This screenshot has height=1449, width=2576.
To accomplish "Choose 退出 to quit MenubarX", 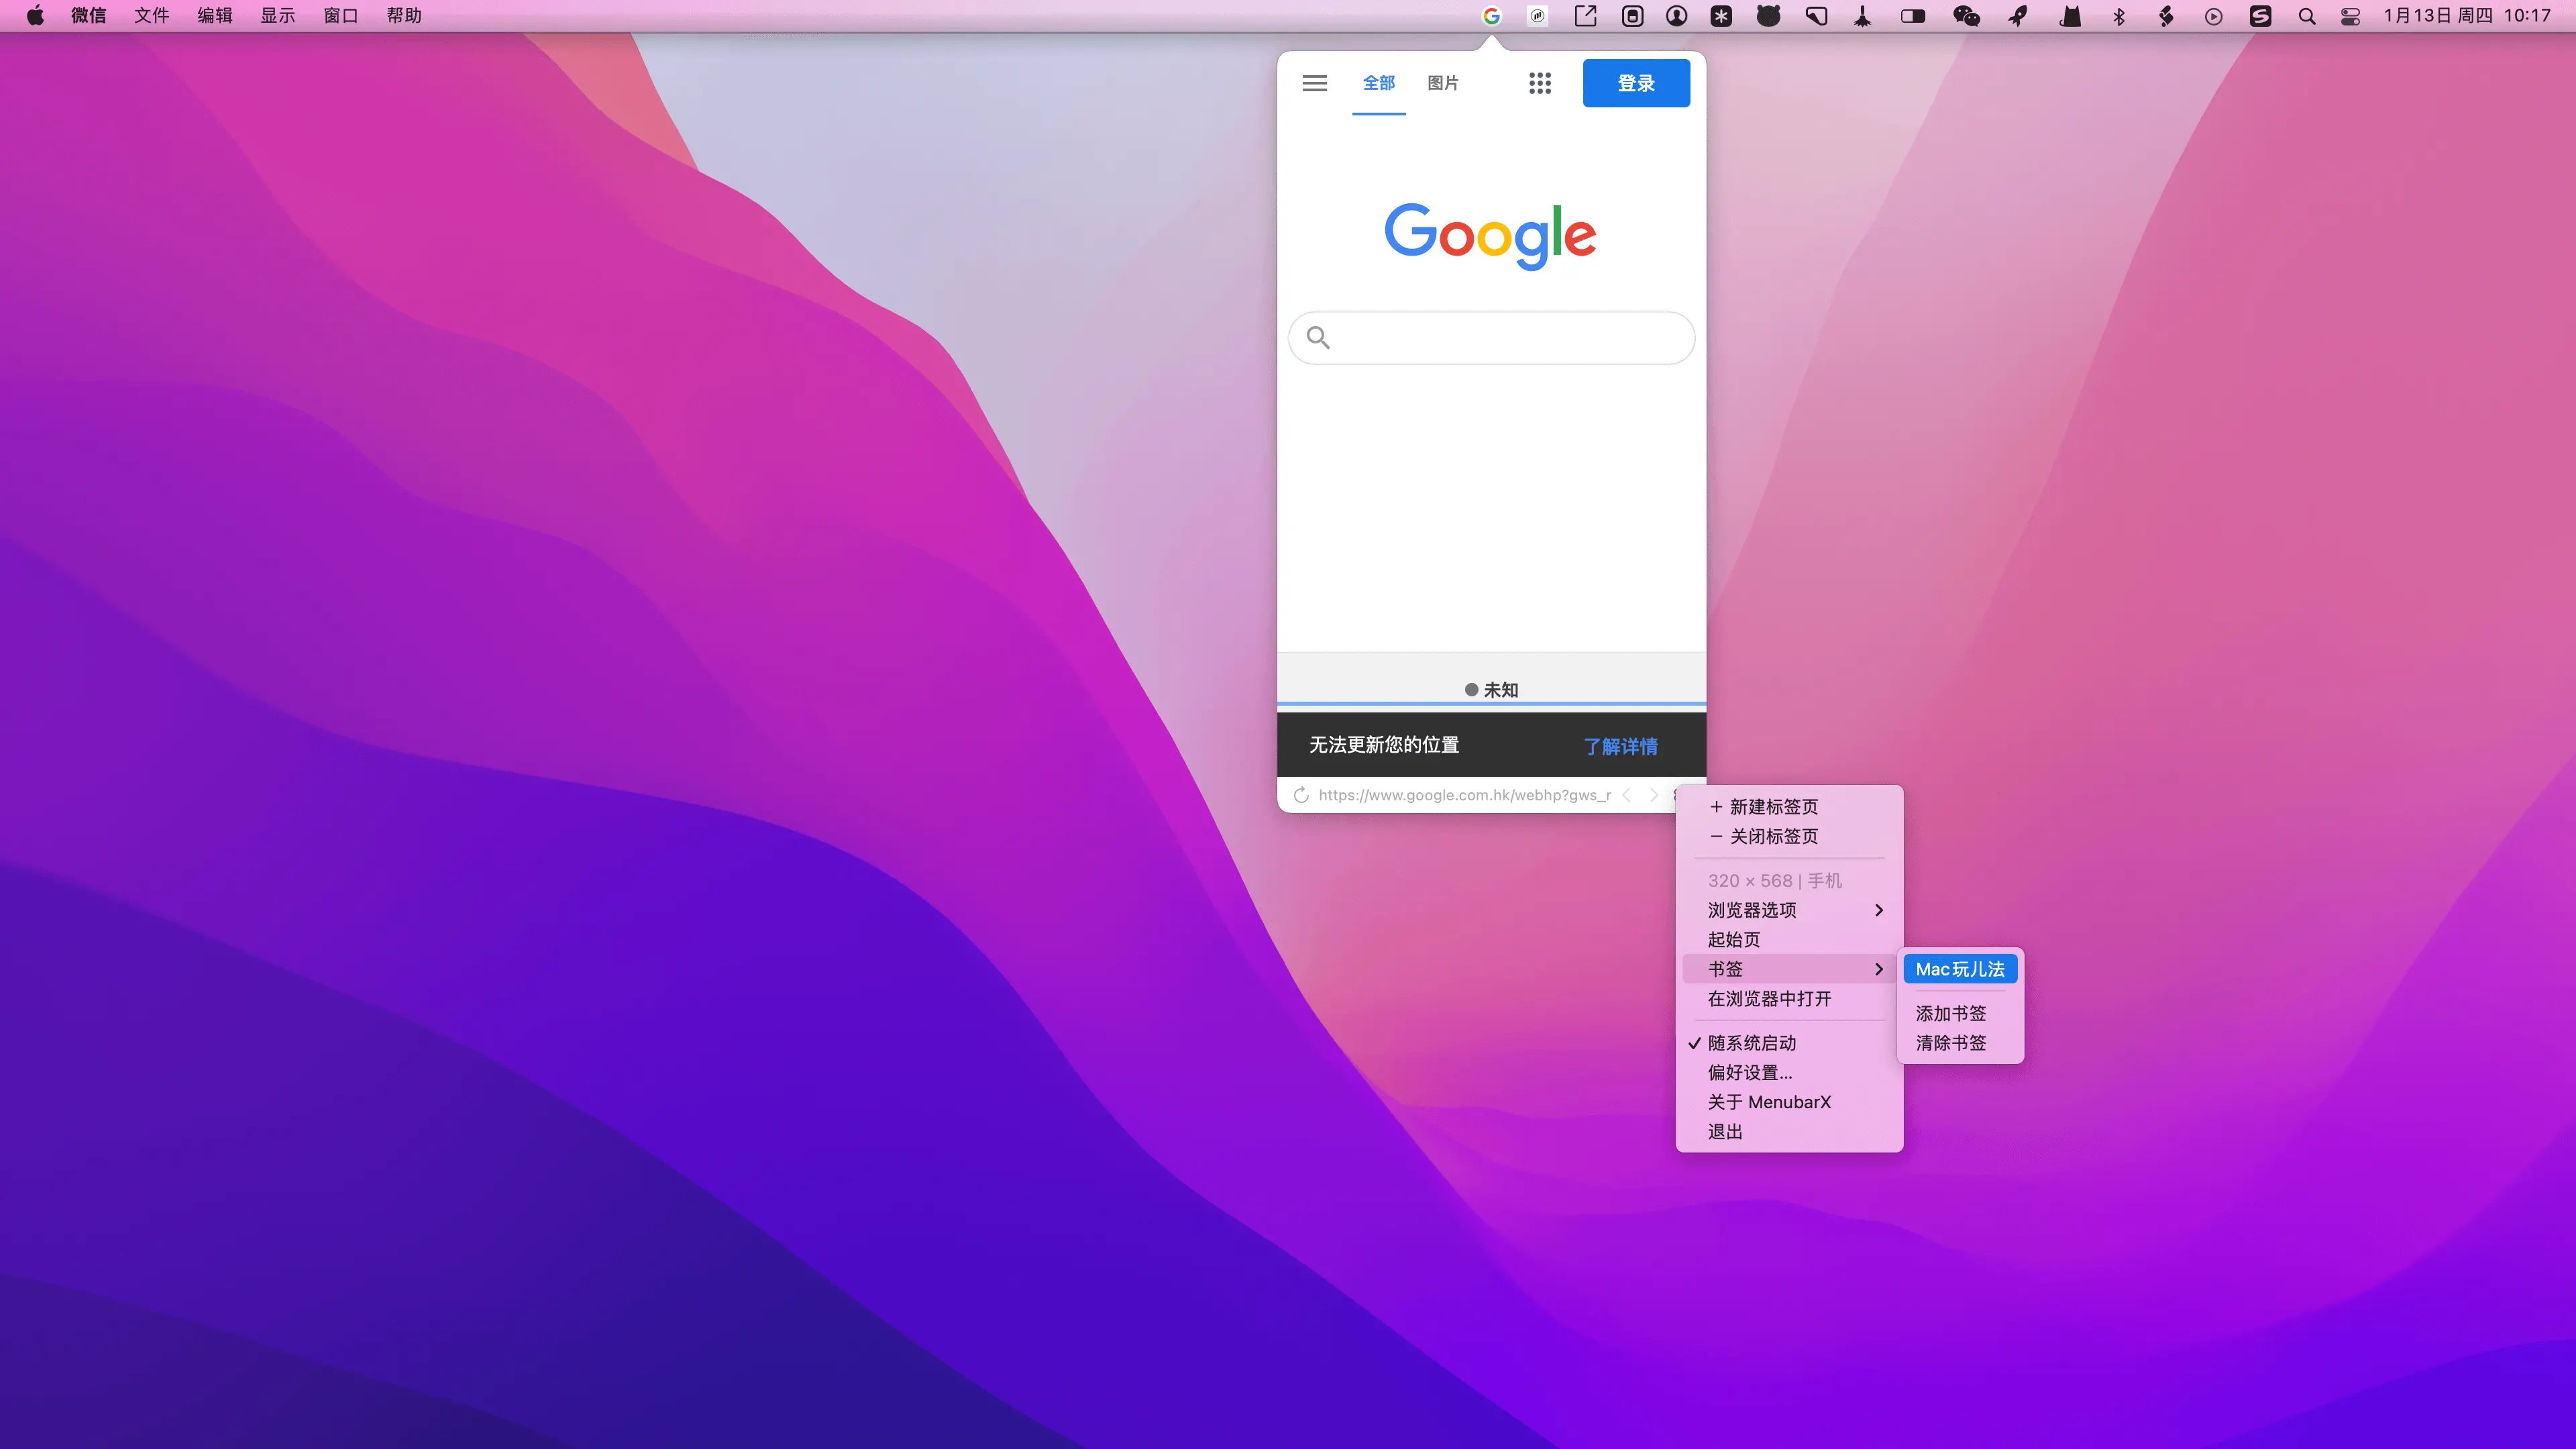I will 1789,1132.
